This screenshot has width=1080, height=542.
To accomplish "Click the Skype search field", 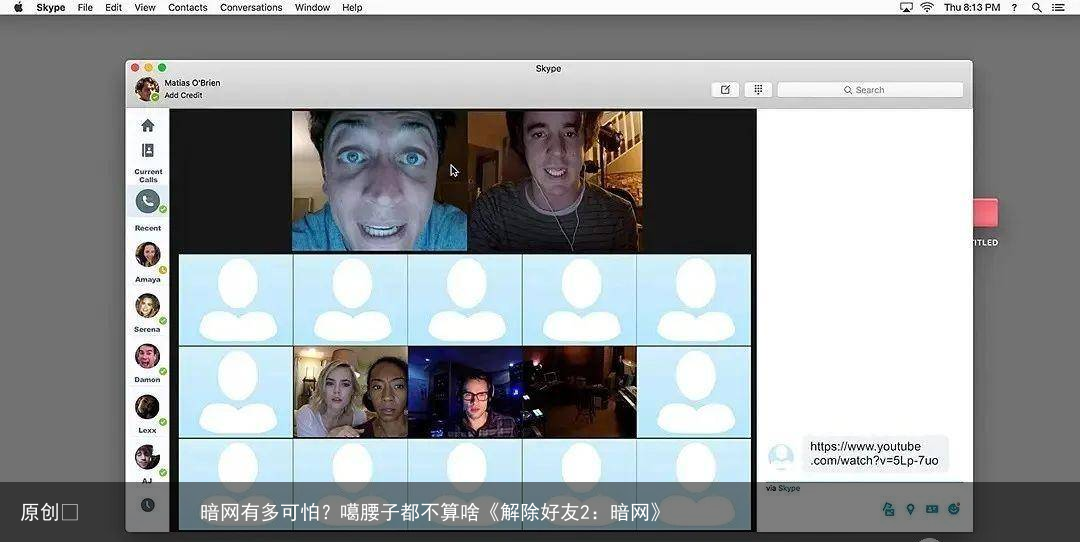I will point(870,90).
